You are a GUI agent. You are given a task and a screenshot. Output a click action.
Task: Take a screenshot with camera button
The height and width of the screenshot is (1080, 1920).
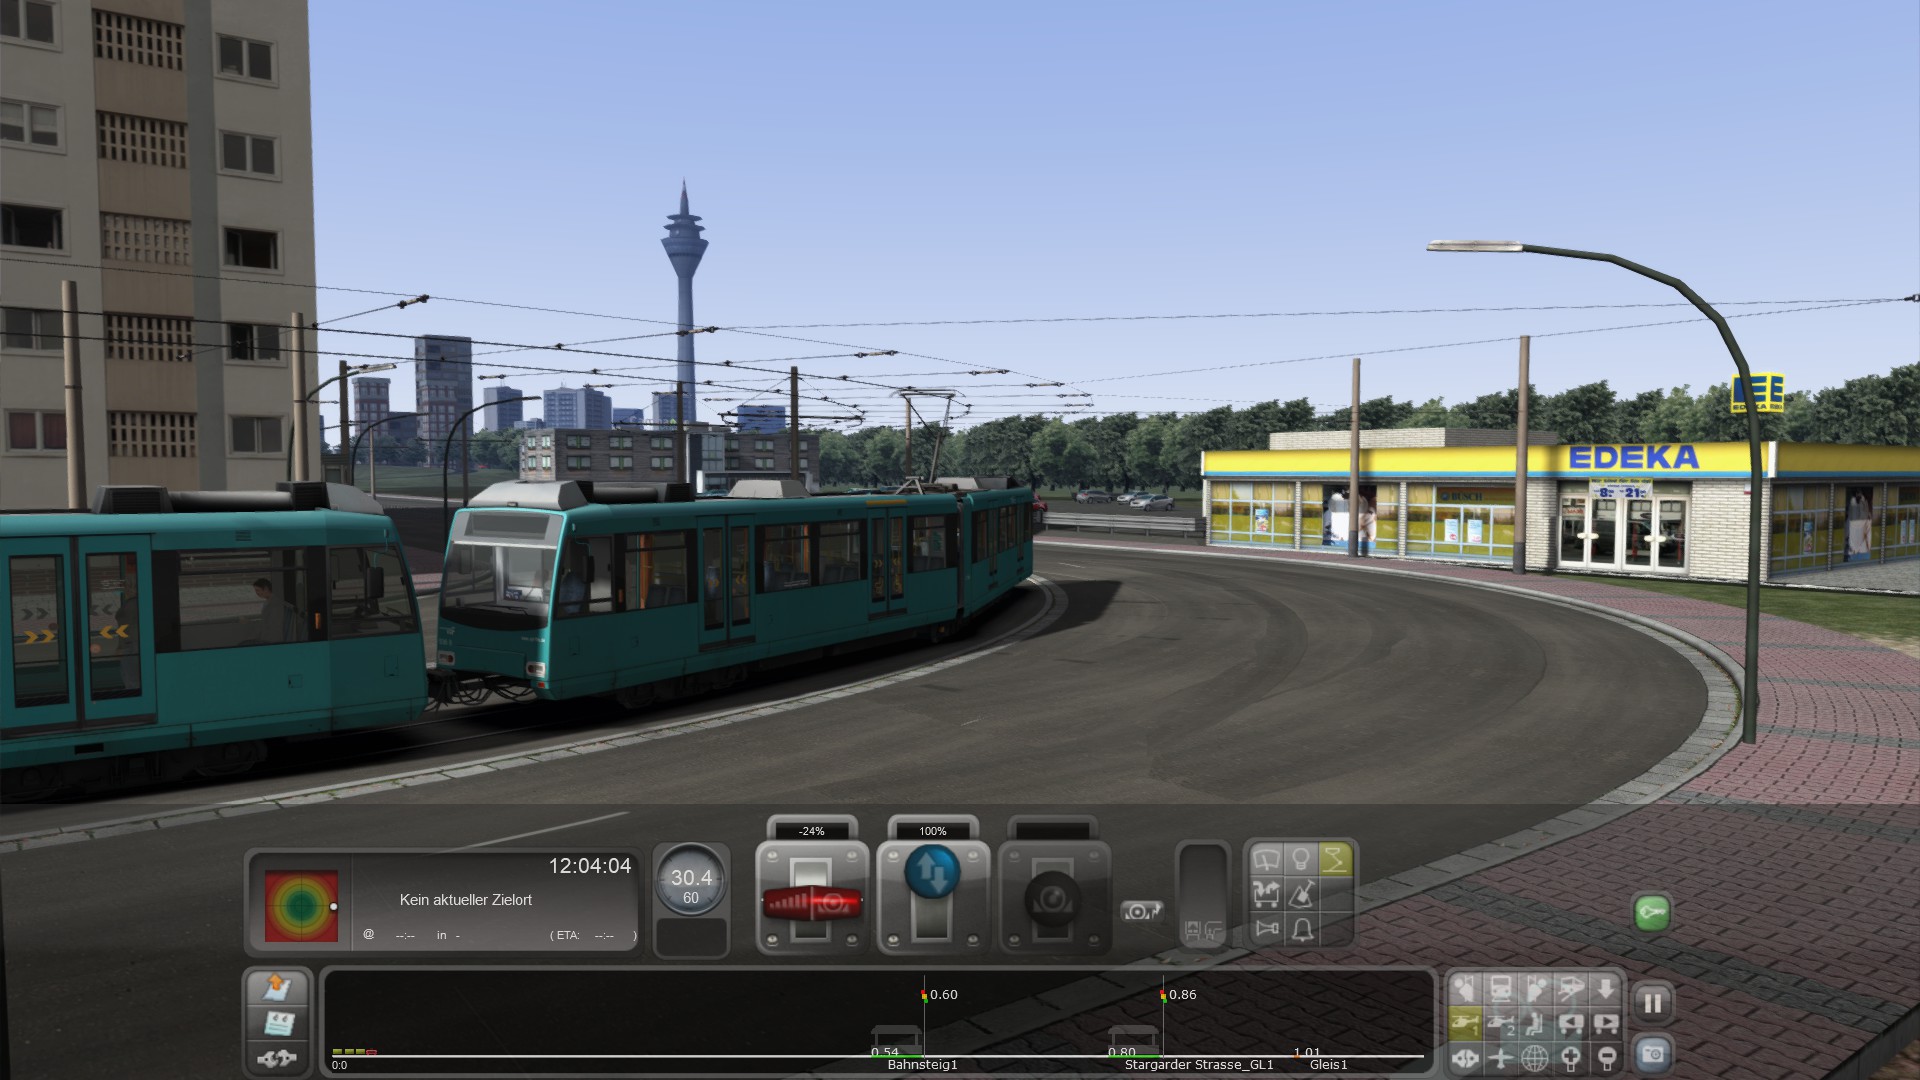coord(1652,1054)
